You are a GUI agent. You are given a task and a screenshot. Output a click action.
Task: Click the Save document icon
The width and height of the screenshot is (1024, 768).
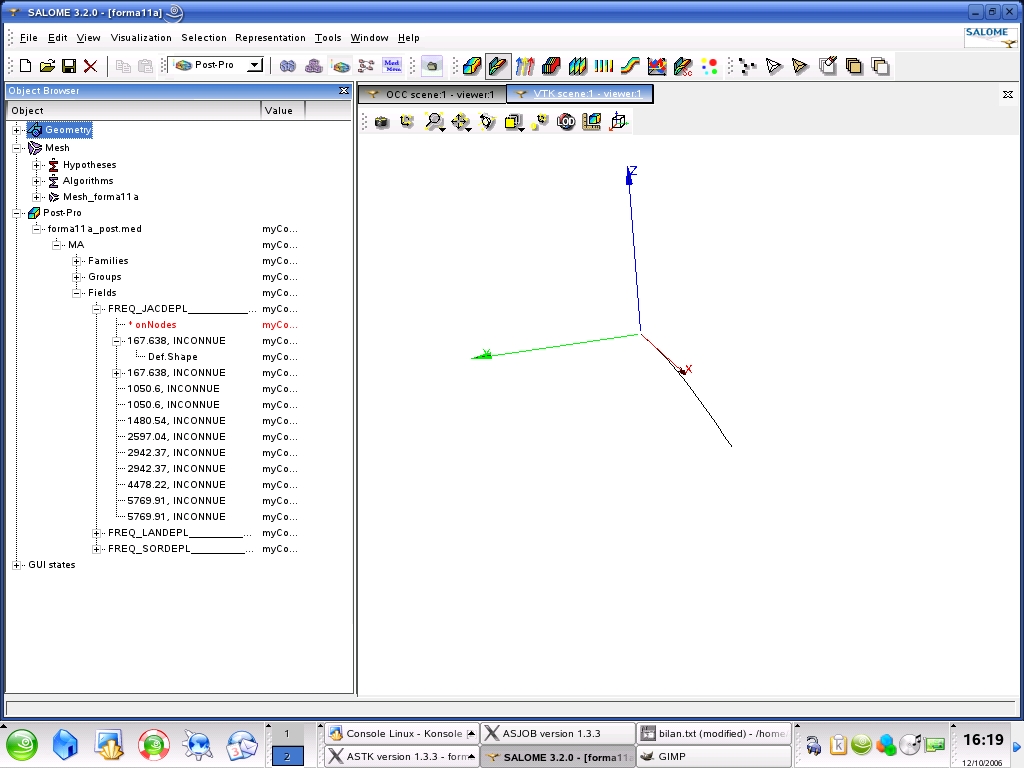click(69, 66)
